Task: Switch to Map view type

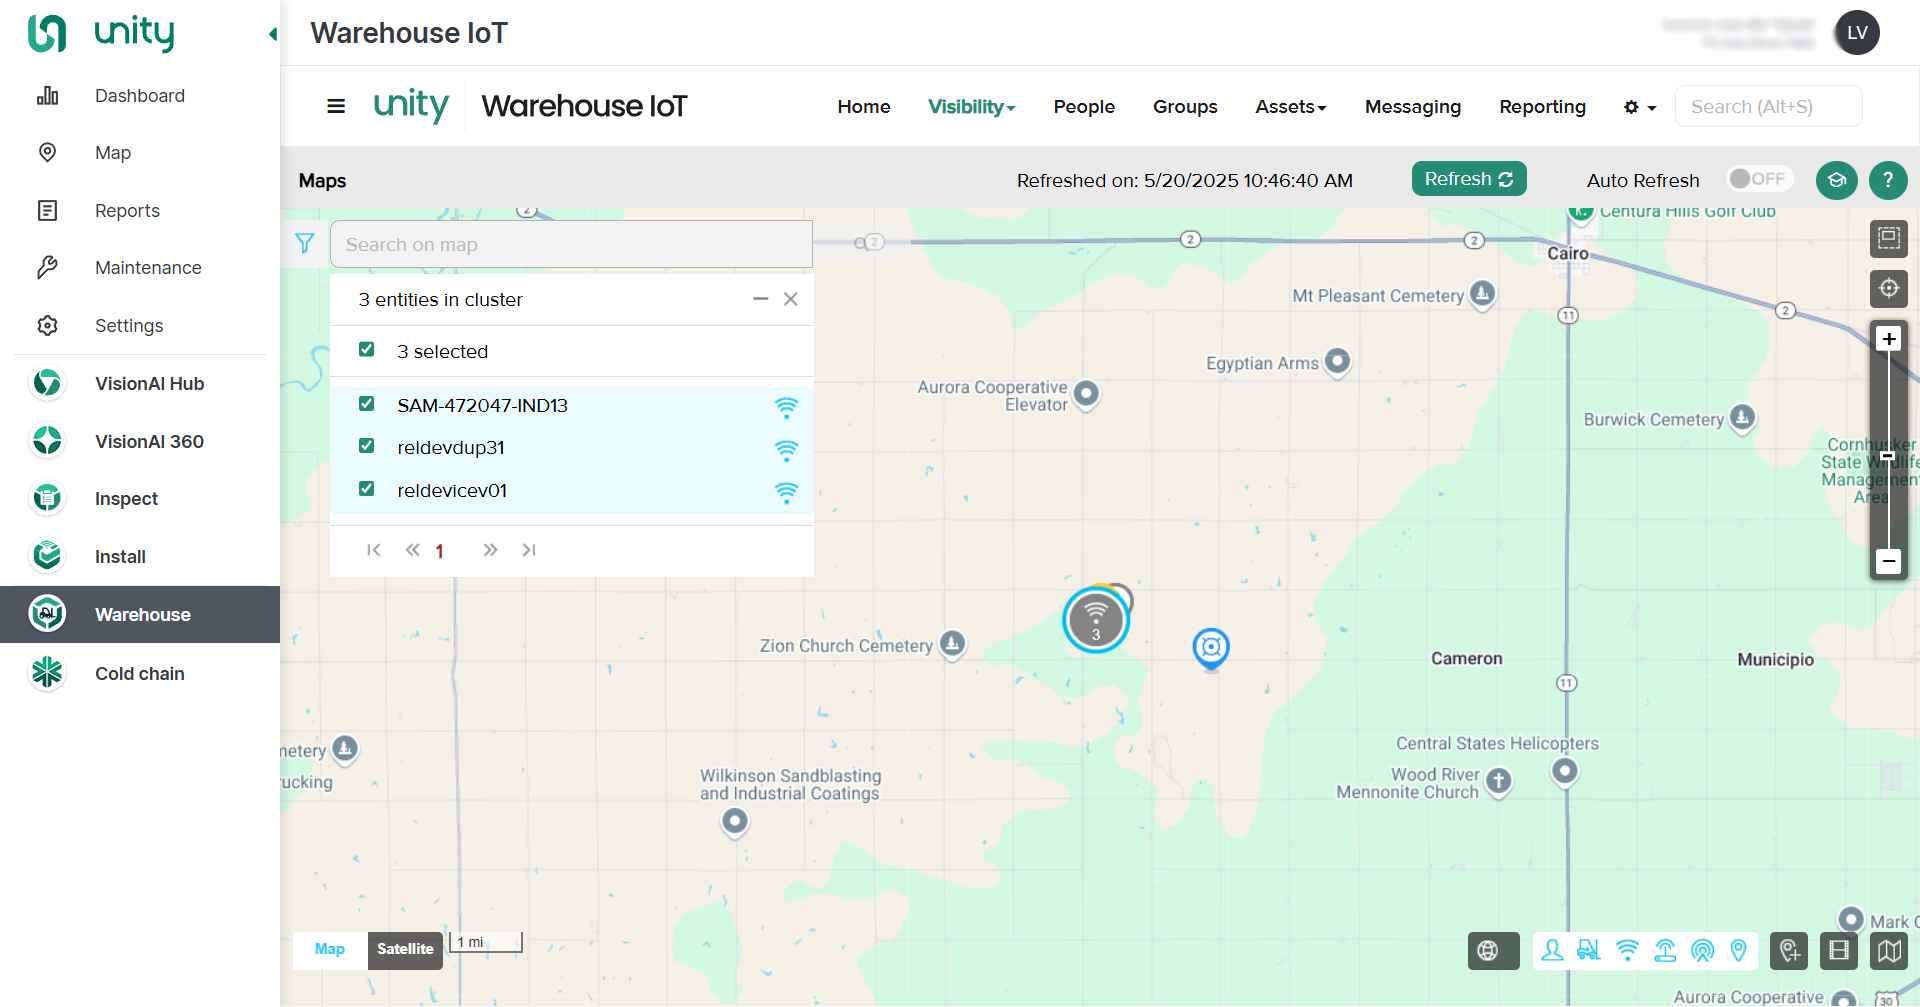Action: [330, 950]
